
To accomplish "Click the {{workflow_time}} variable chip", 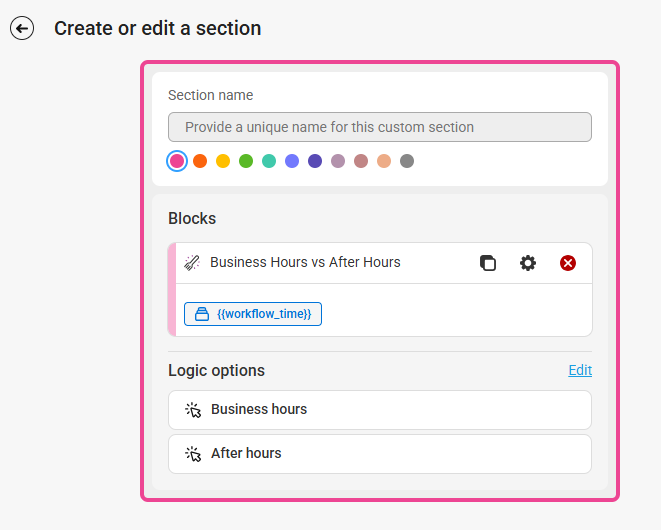I will coord(253,314).
